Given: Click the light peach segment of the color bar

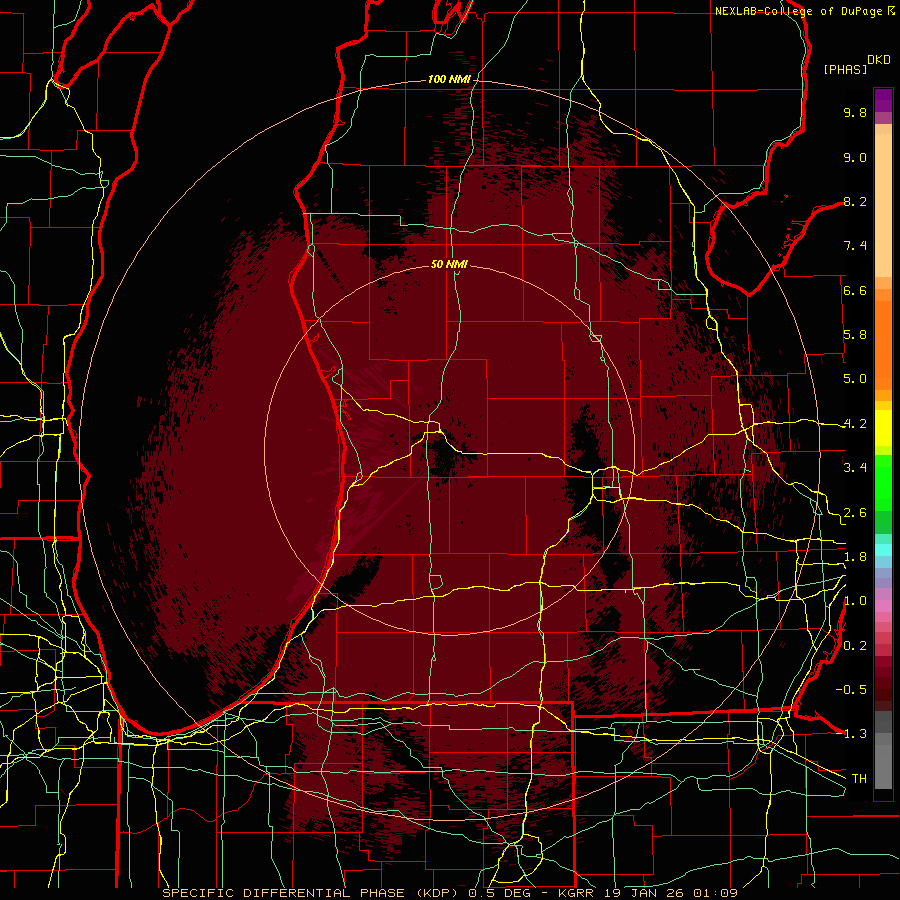Looking at the screenshot, I should coord(883,207).
